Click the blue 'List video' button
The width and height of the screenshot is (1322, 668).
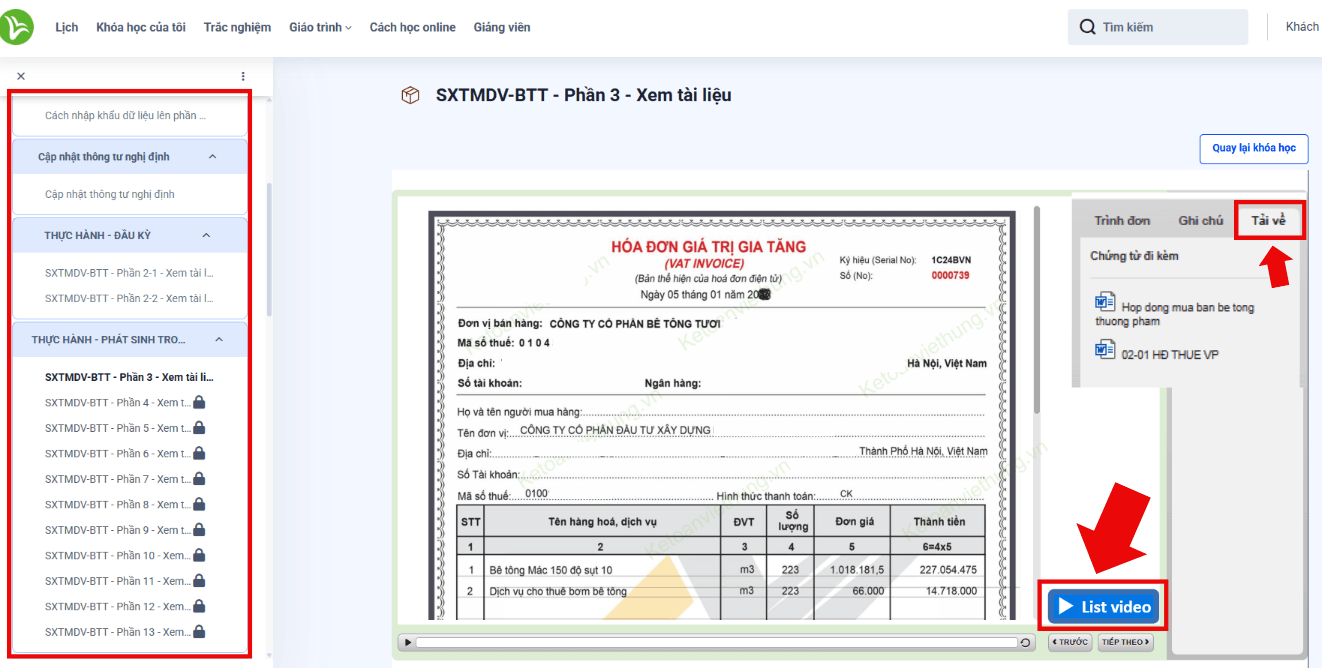tap(1103, 607)
